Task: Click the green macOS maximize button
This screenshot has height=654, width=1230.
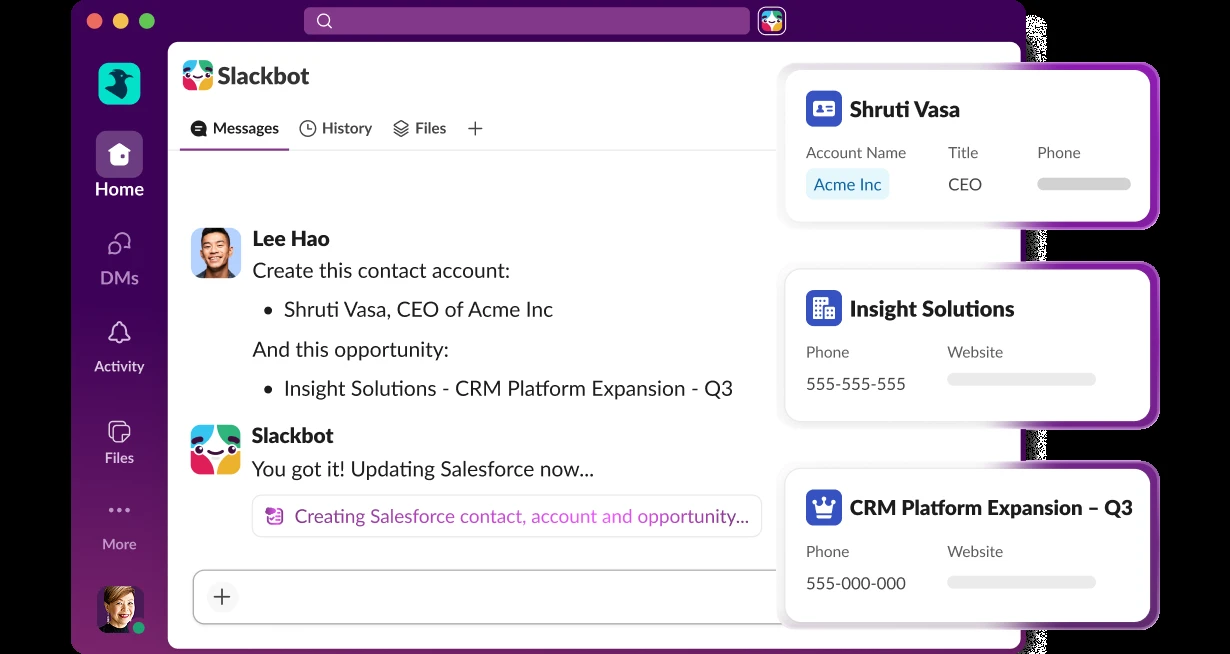Action: pos(147,21)
